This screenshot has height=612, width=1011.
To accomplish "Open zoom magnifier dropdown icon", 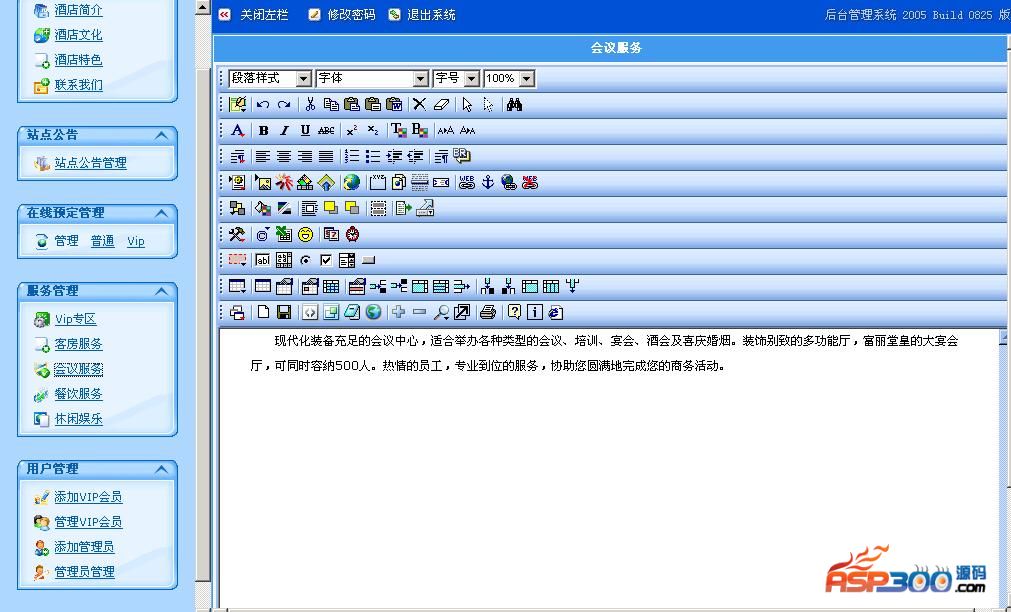I will tap(441, 312).
